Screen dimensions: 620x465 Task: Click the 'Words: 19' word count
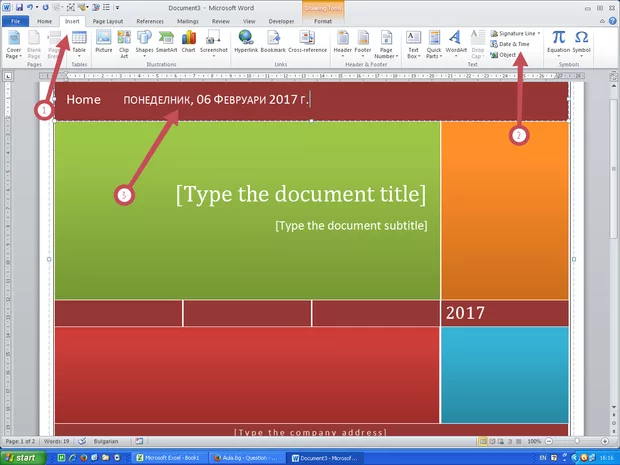pyautogui.click(x=57, y=441)
